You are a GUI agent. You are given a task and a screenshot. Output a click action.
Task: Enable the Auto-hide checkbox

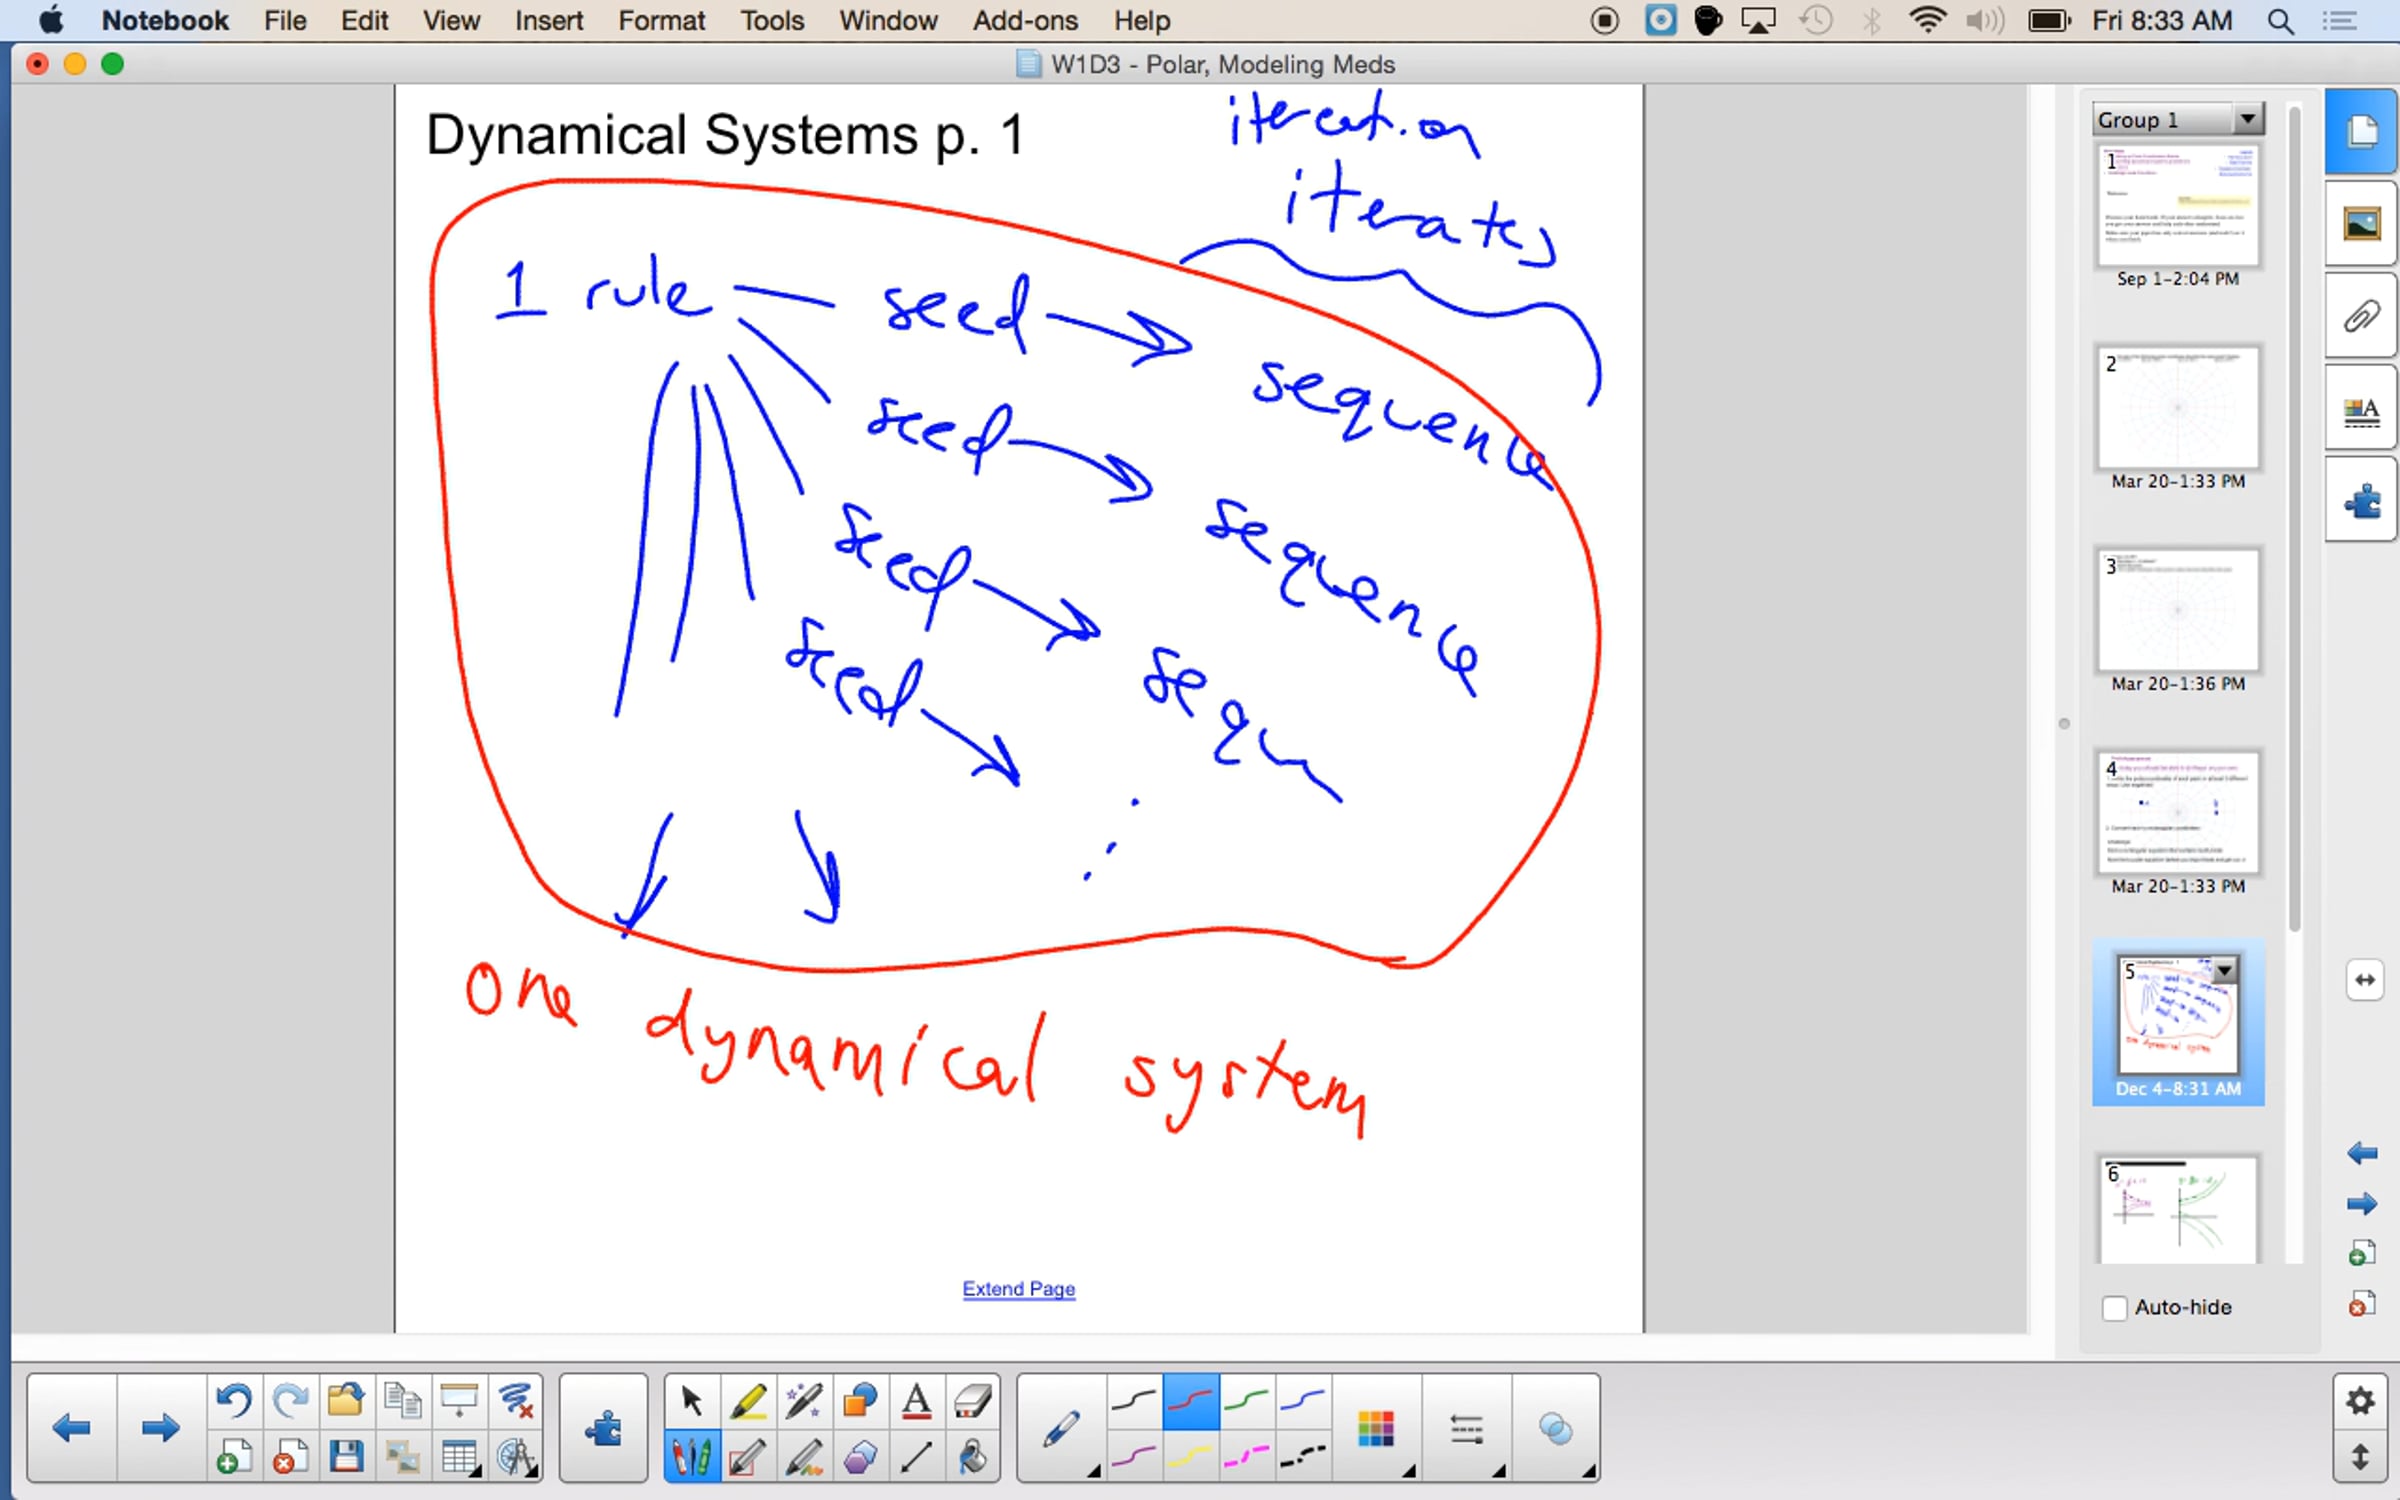pyautogui.click(x=2114, y=1308)
